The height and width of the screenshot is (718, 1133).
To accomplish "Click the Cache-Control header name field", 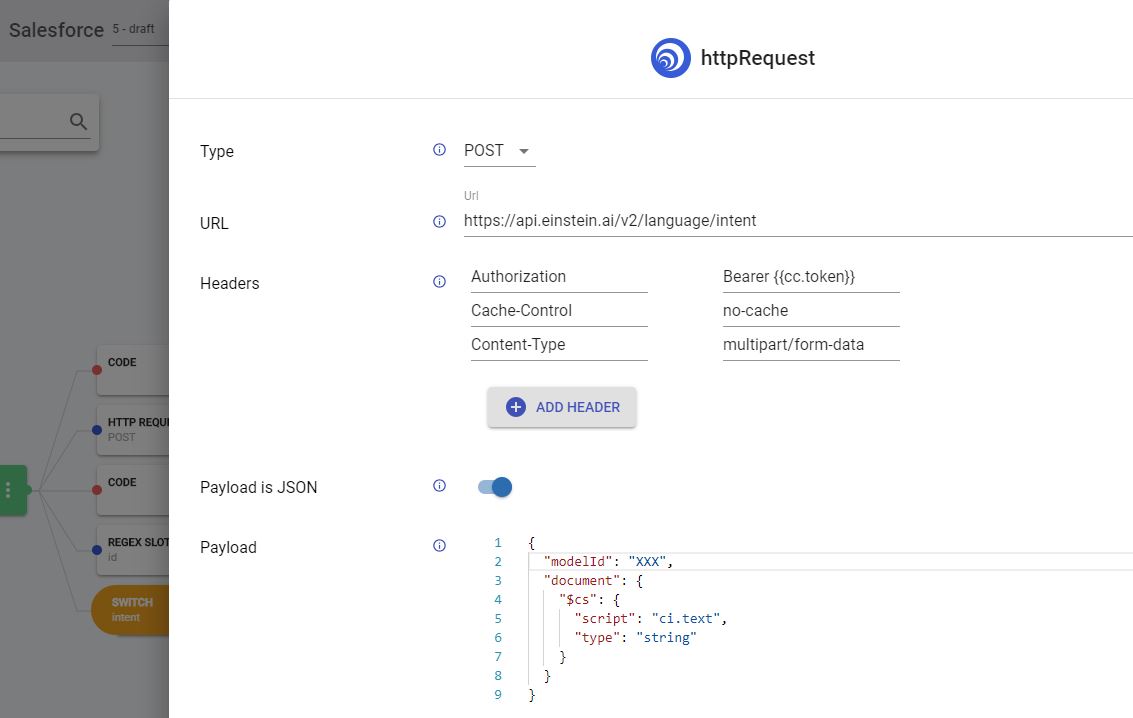I will coord(559,311).
